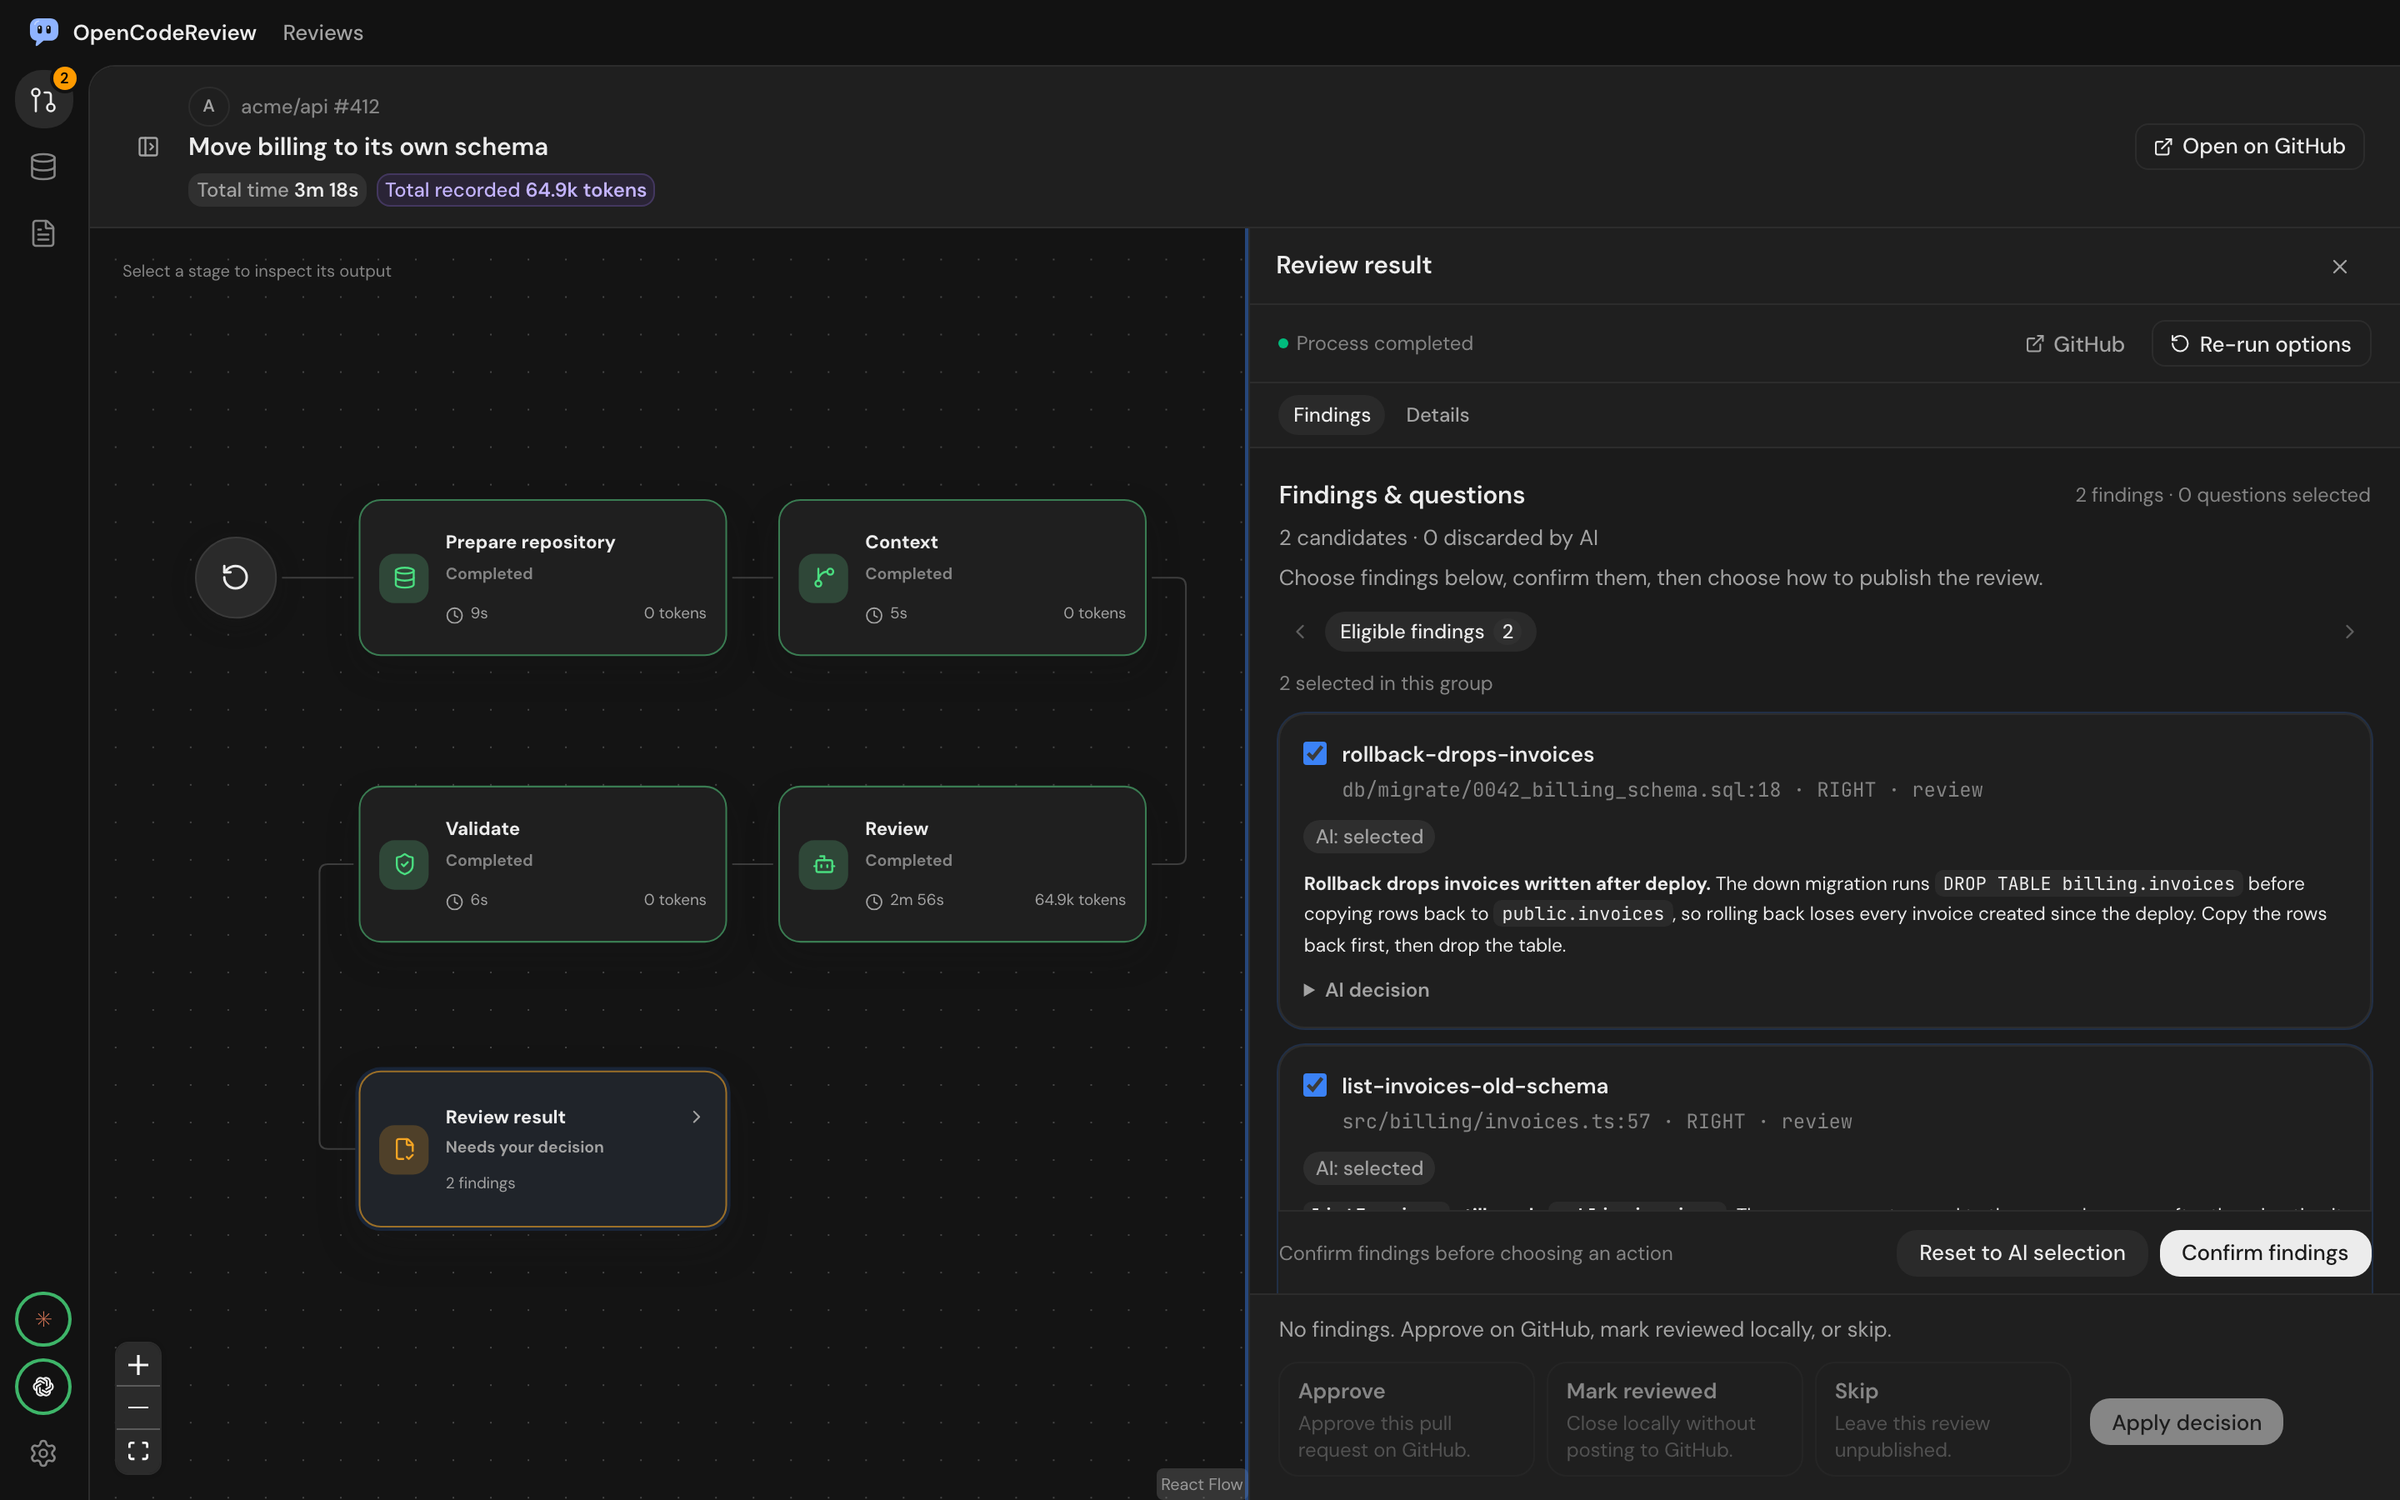Click the Review stage robot icon

[x=824, y=864]
